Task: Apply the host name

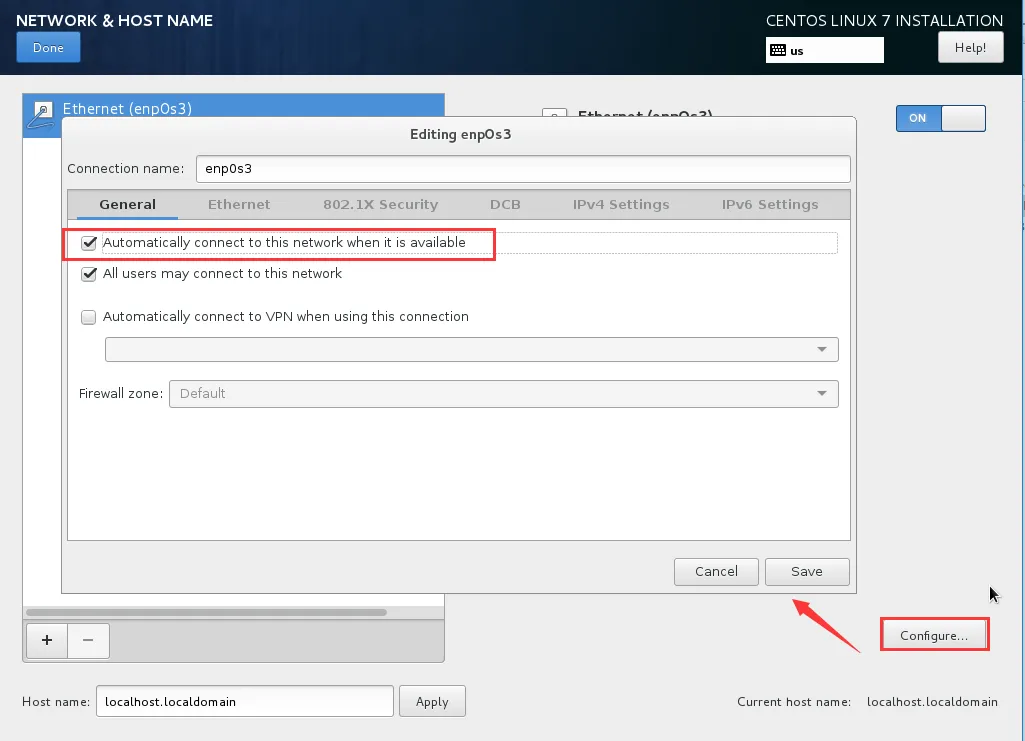Action: pos(432,702)
